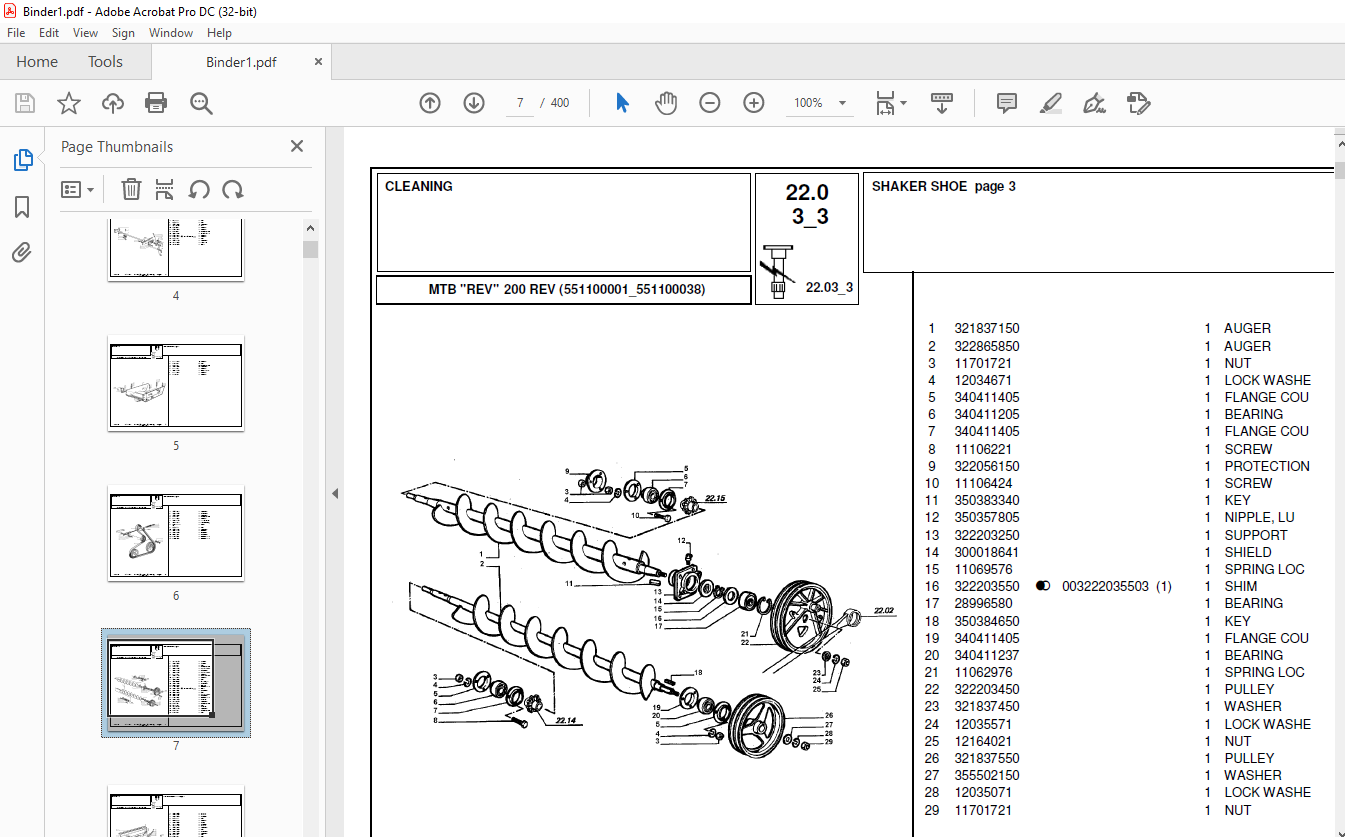1345x837 pixels.
Task: Click part number 321837150
Action: [x=987, y=328]
